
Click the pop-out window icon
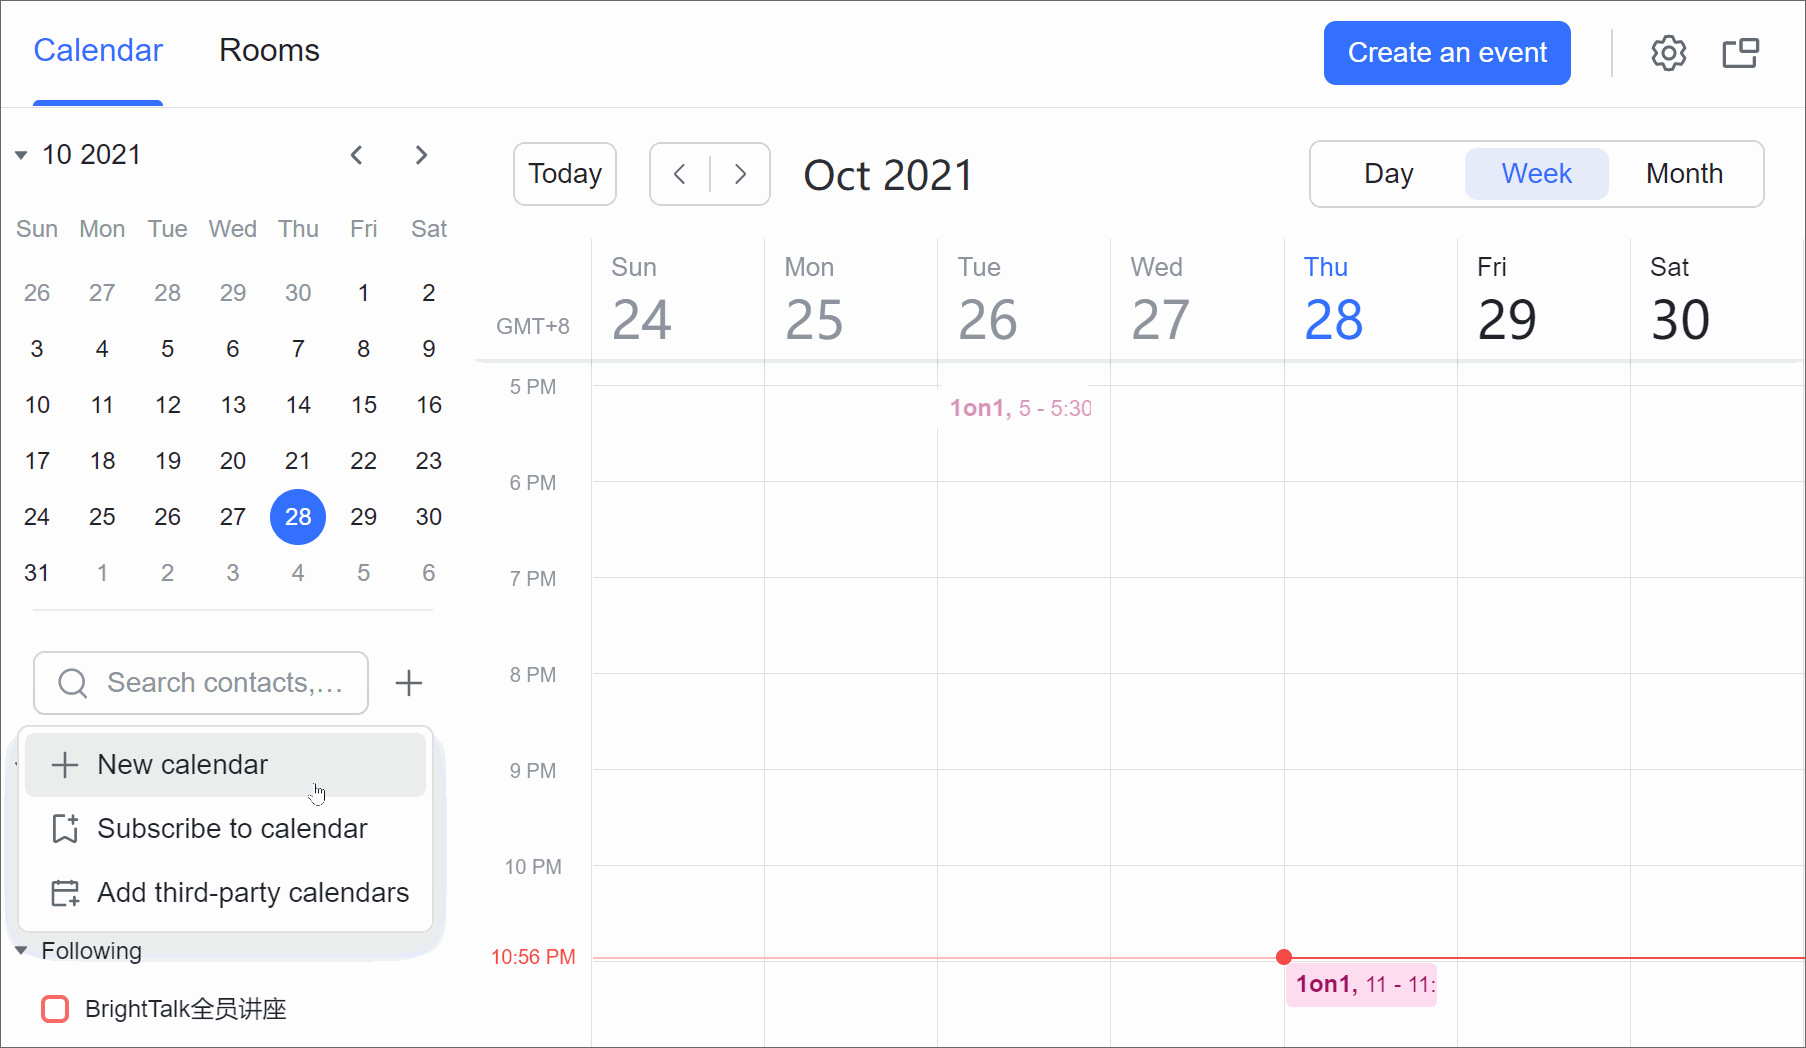tap(1740, 53)
